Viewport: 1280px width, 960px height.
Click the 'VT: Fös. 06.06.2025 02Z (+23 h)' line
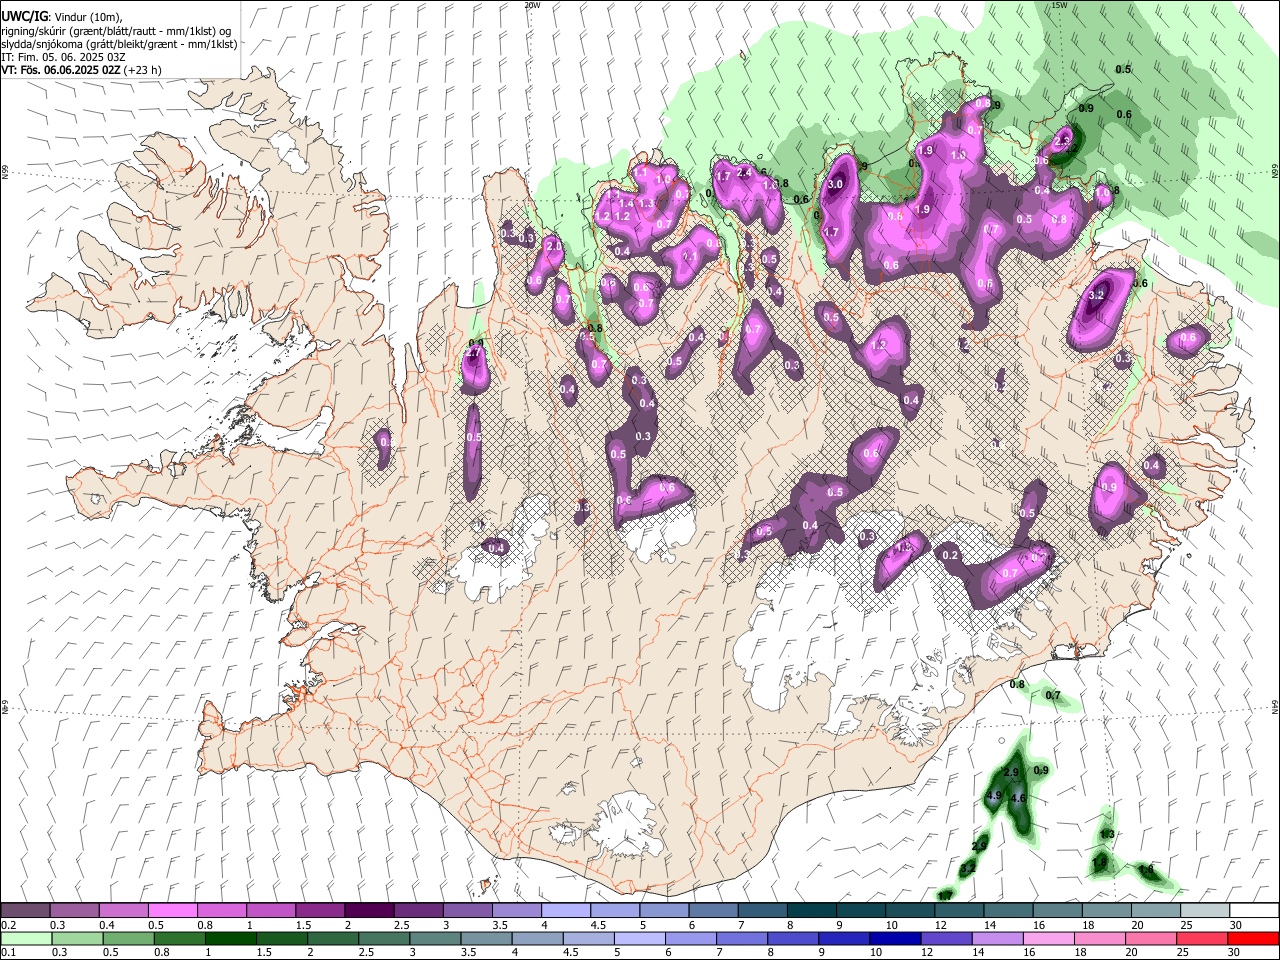click(81, 70)
